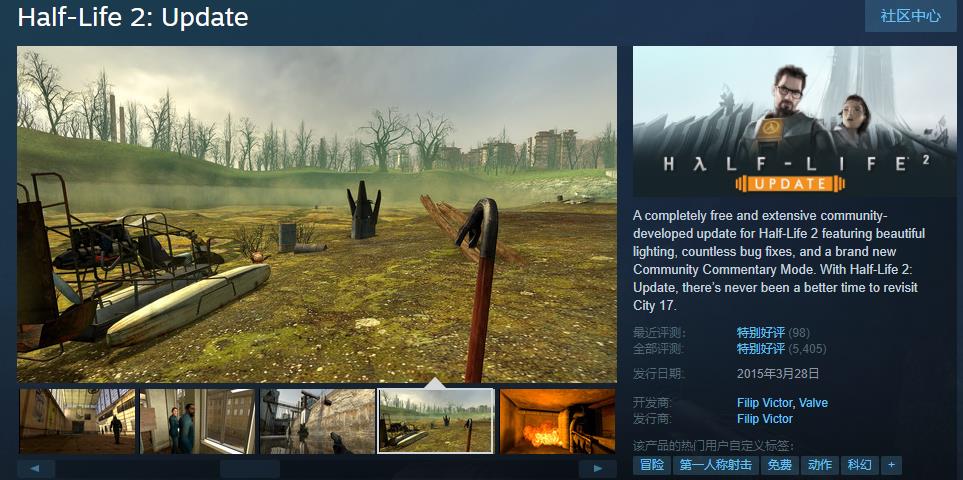The image size is (963, 480).
Task: Click the plus button to add tags
Action: [x=891, y=465]
